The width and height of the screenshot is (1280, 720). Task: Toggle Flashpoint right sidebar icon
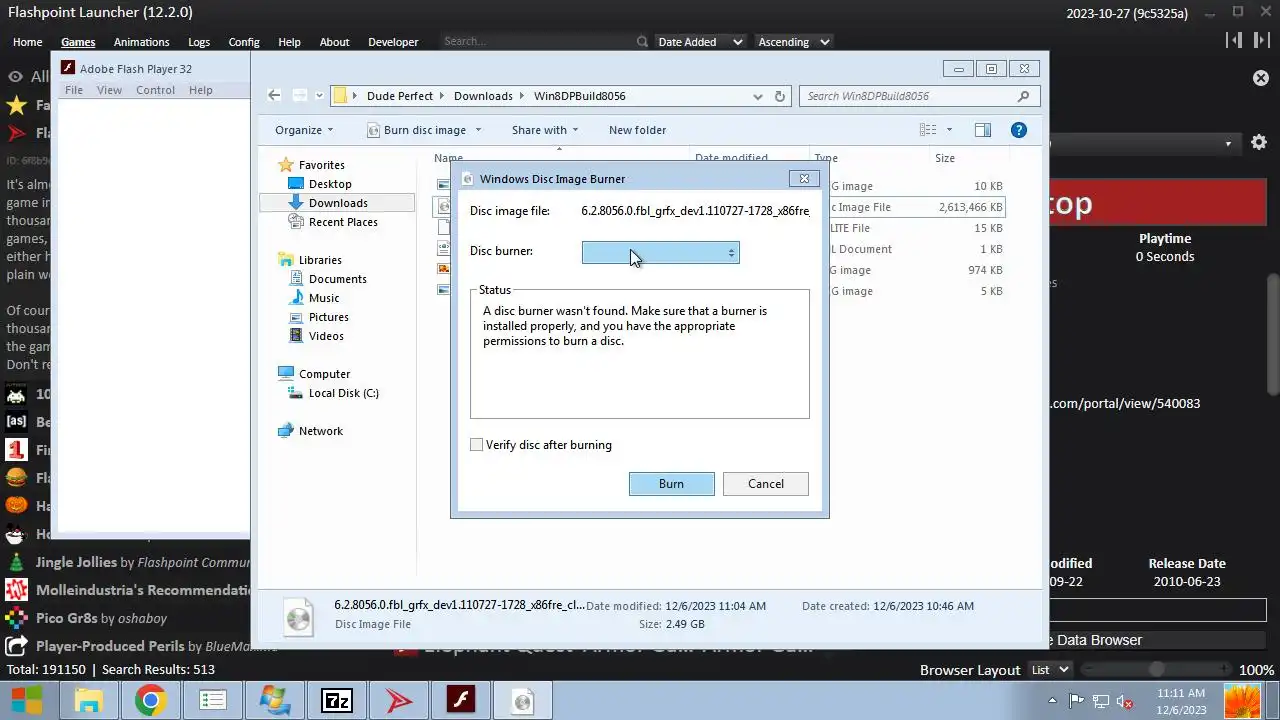tap(1262, 40)
